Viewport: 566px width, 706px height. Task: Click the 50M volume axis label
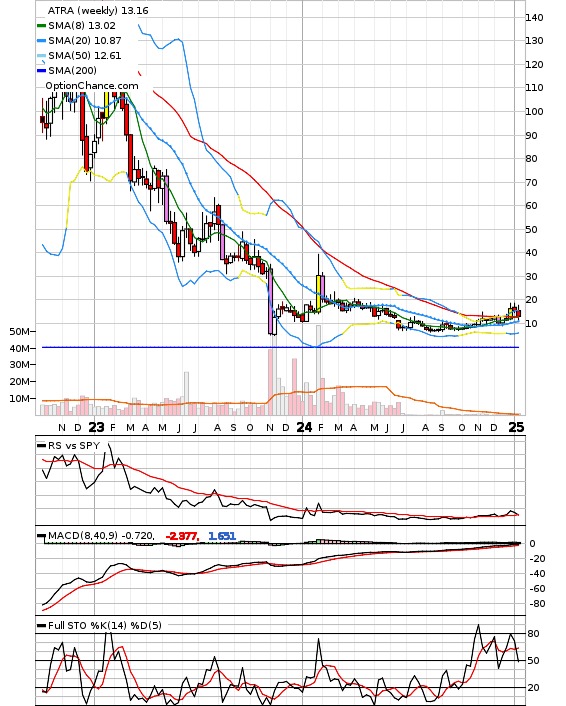coord(19,331)
